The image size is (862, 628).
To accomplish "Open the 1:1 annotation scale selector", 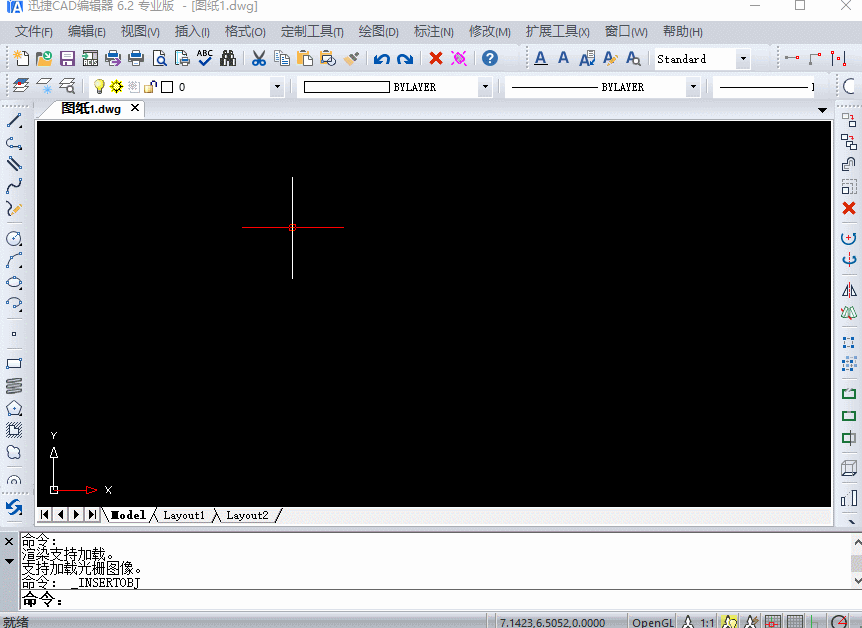I will [707, 623].
